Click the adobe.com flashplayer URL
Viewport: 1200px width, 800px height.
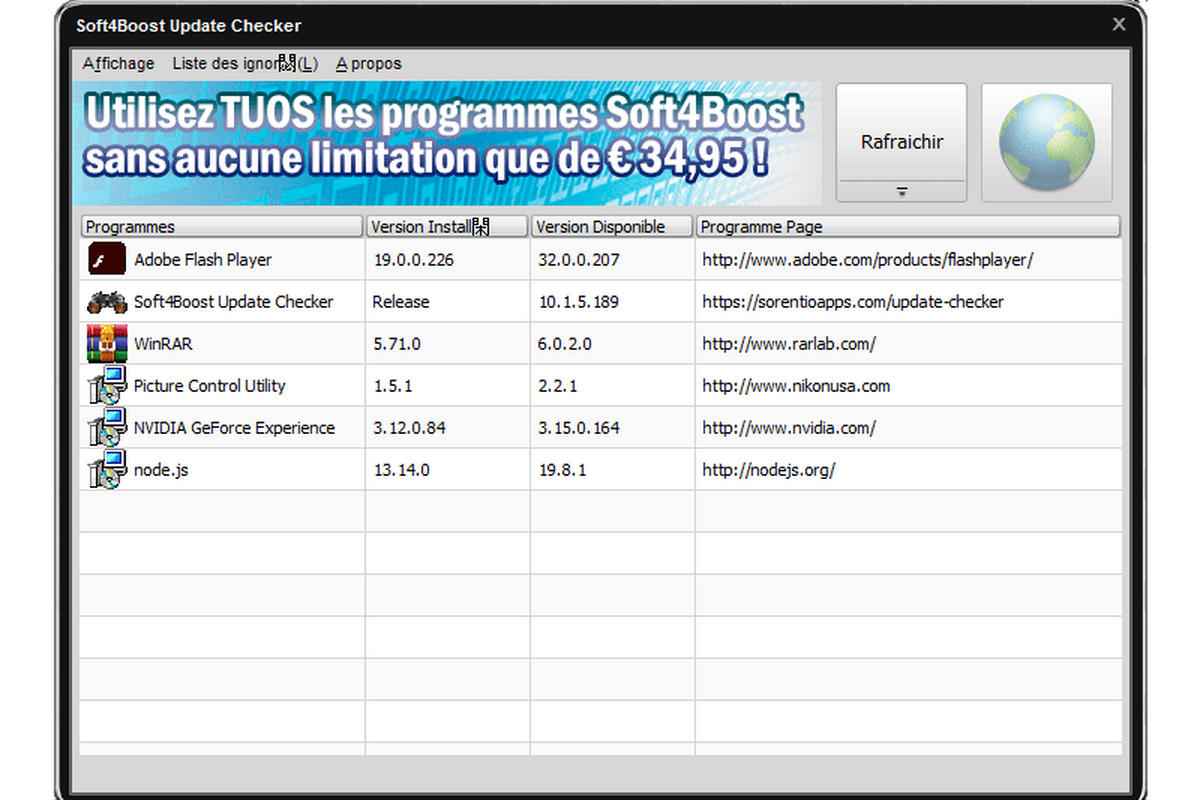868,260
